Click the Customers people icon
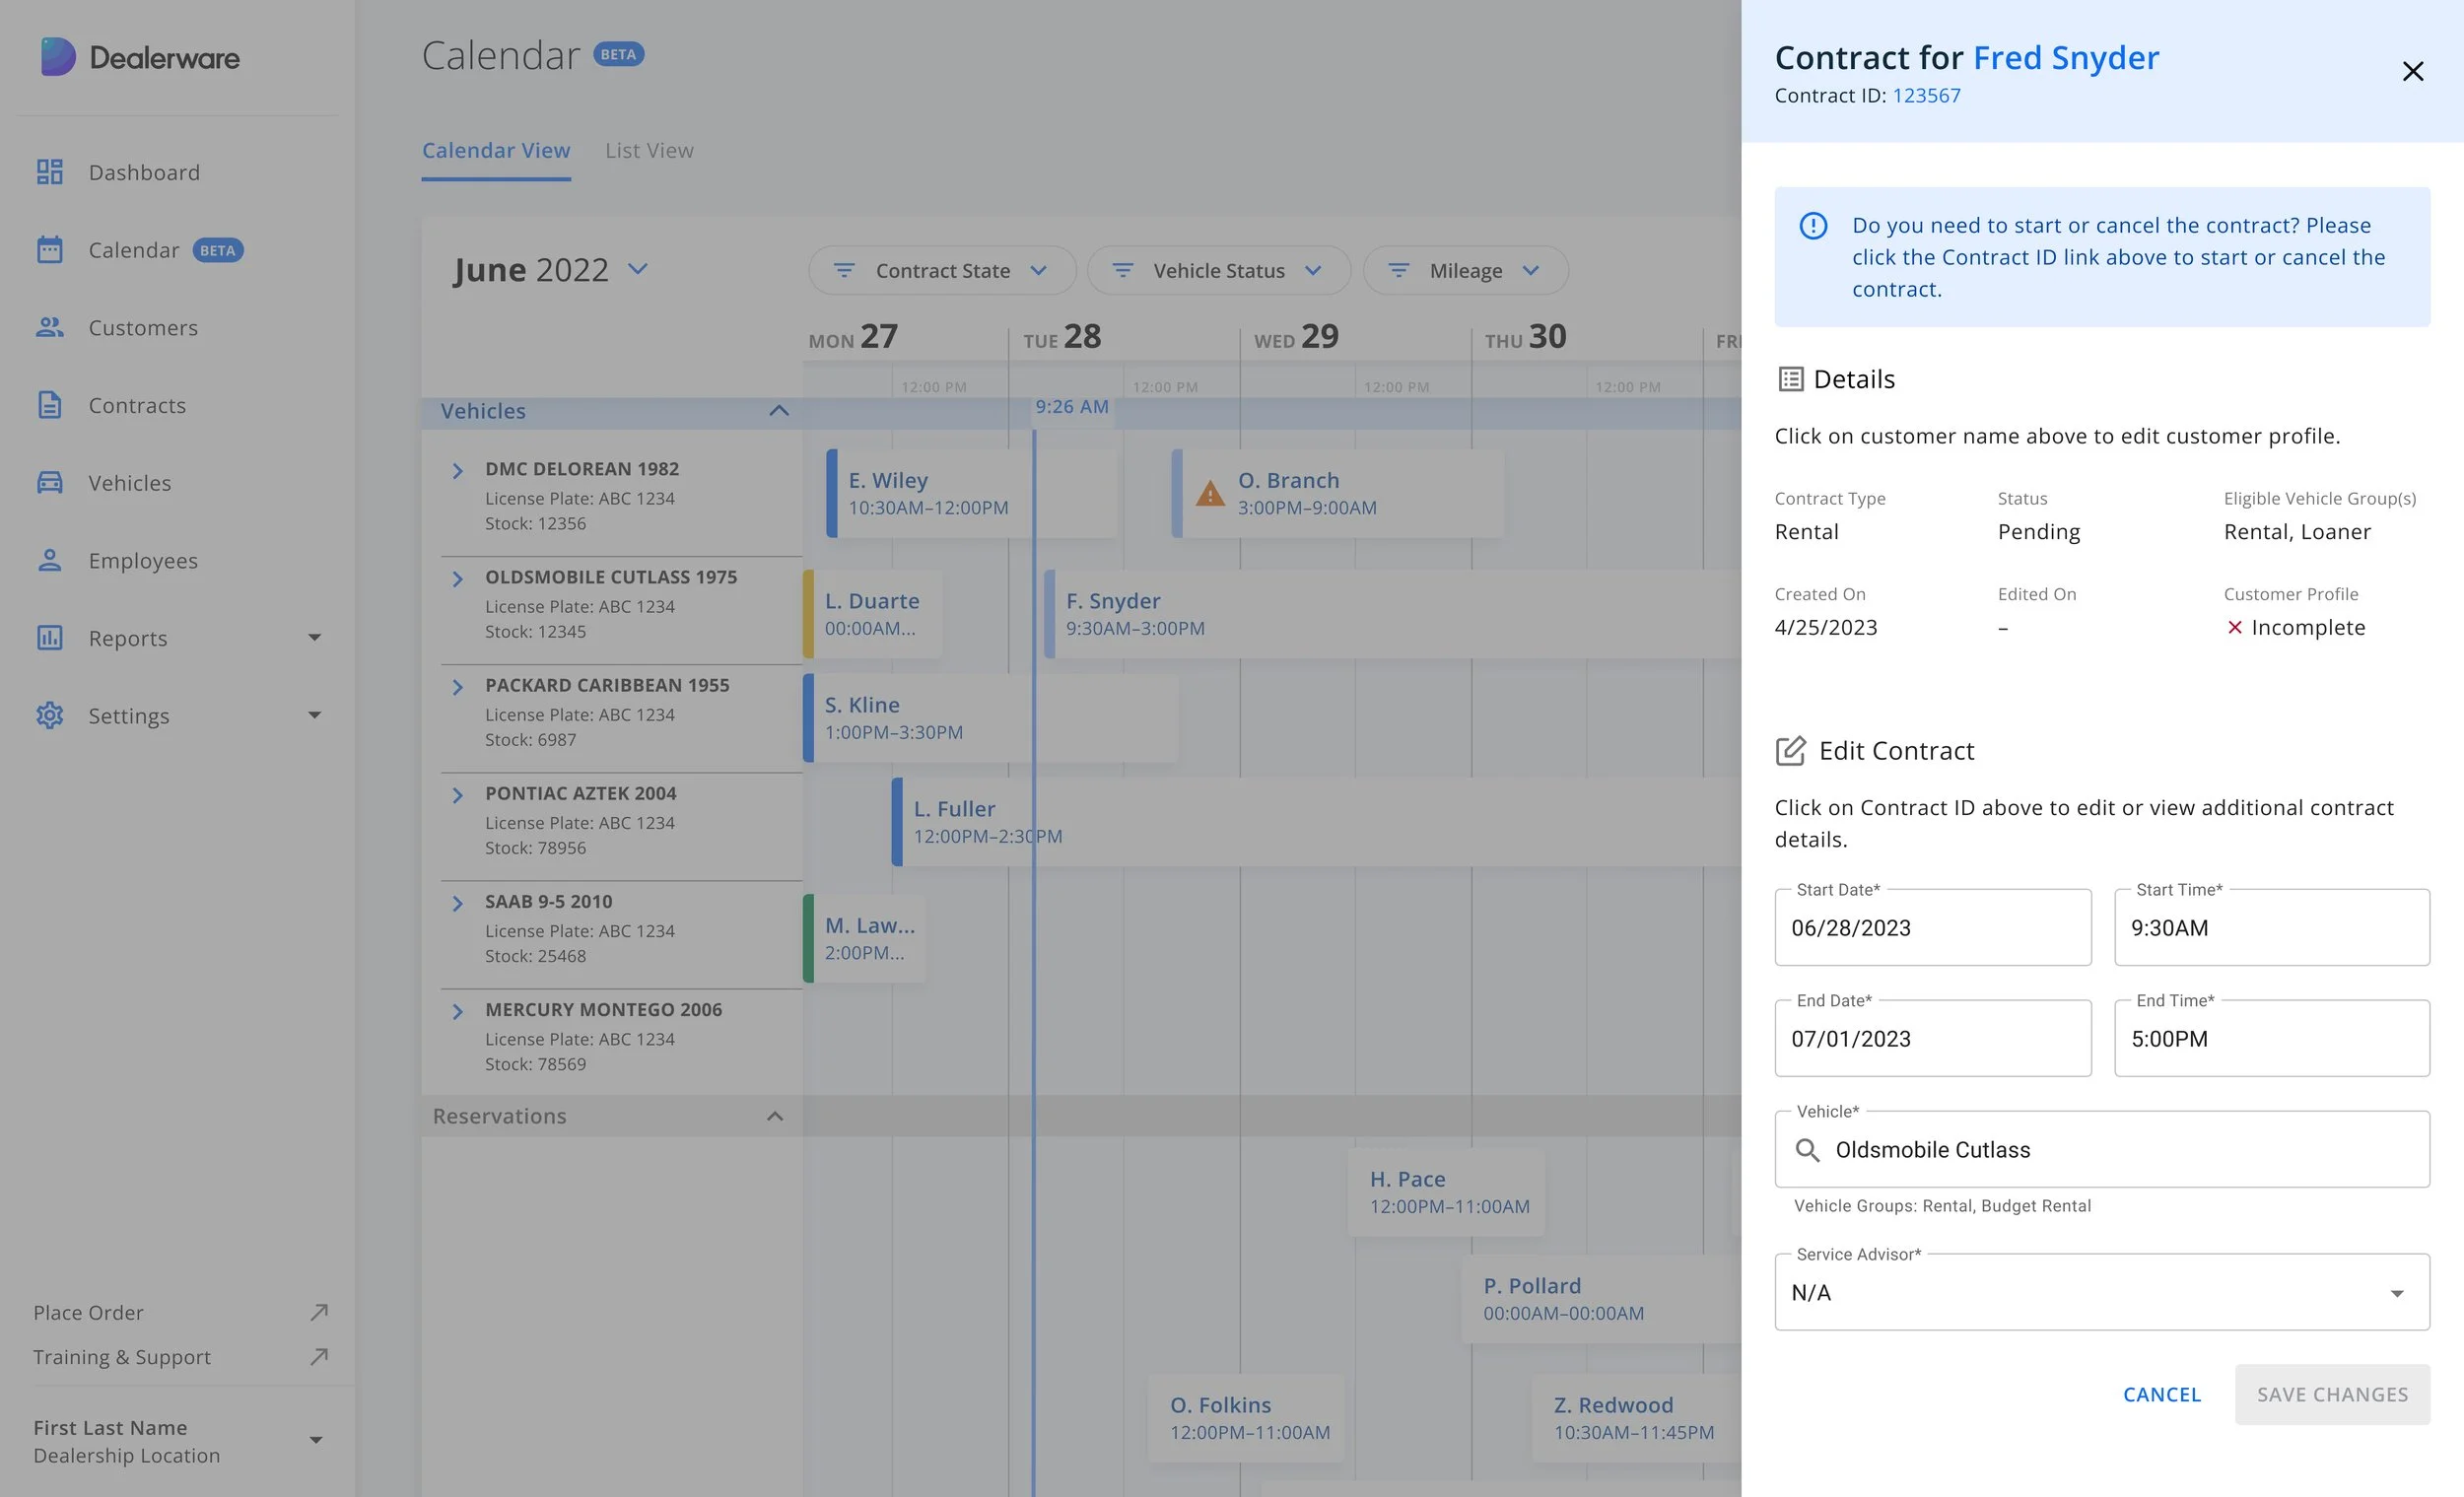Screen dimensions: 2464x1497 tap(50, 327)
